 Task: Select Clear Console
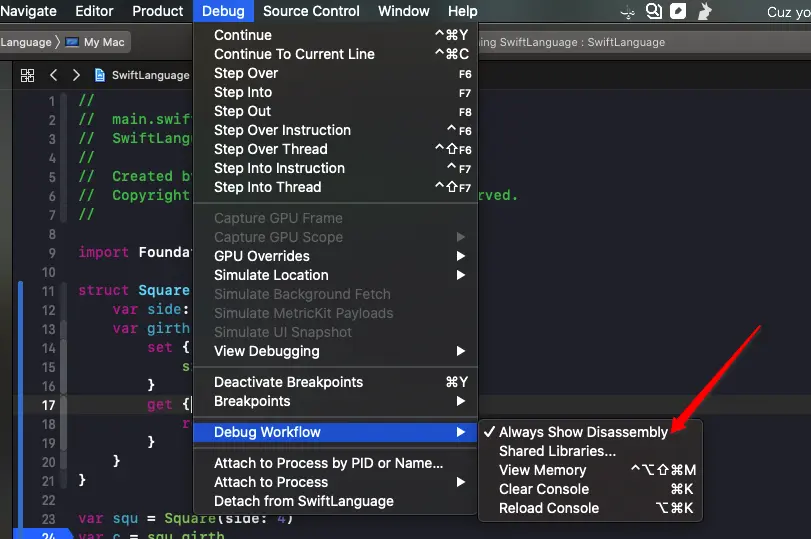pyautogui.click(x=544, y=489)
